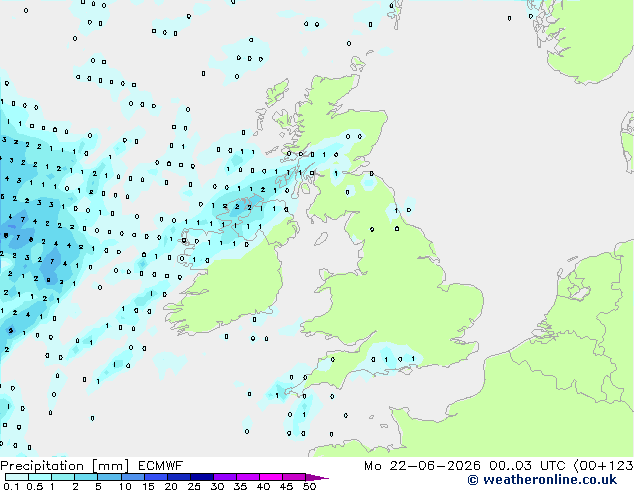634x490 pixels.
Task: Click the 40–45 mm magenta legend swatch
Action: tap(271, 477)
